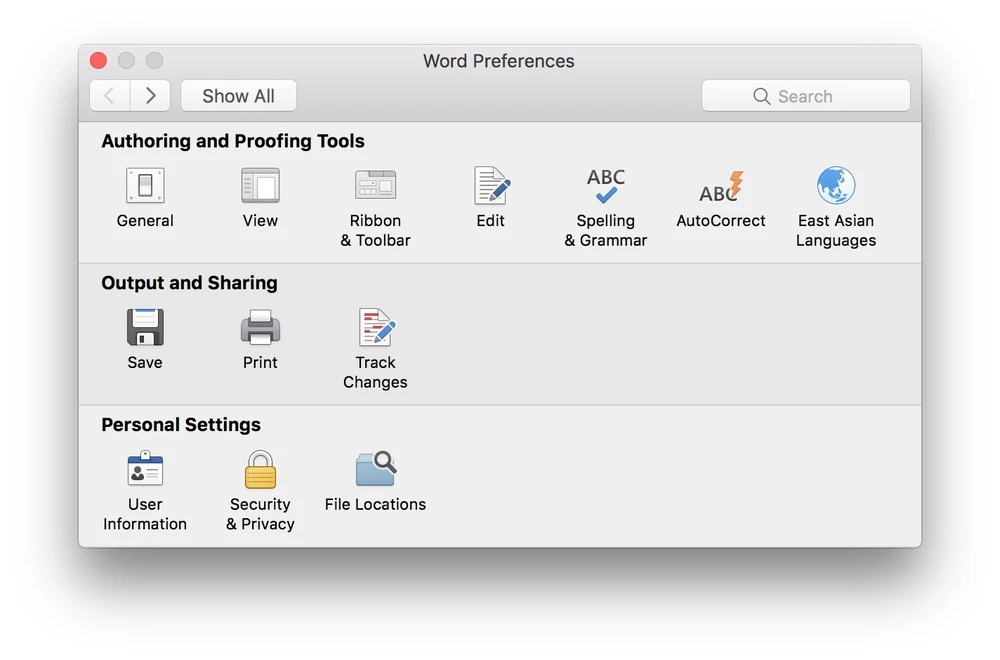Image resolution: width=1000 pixels, height=660 pixels.
Task: Open the General preferences pane
Action: point(145,187)
